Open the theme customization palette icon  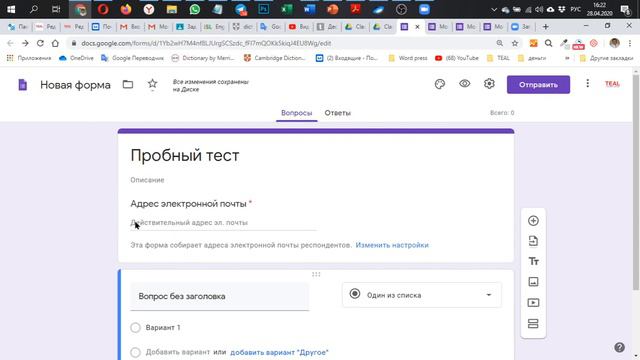coord(440,84)
